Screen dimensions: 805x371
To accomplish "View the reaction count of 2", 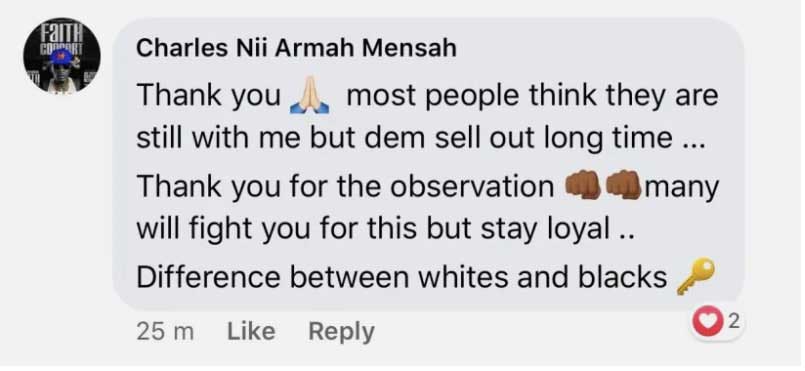I will point(733,322).
